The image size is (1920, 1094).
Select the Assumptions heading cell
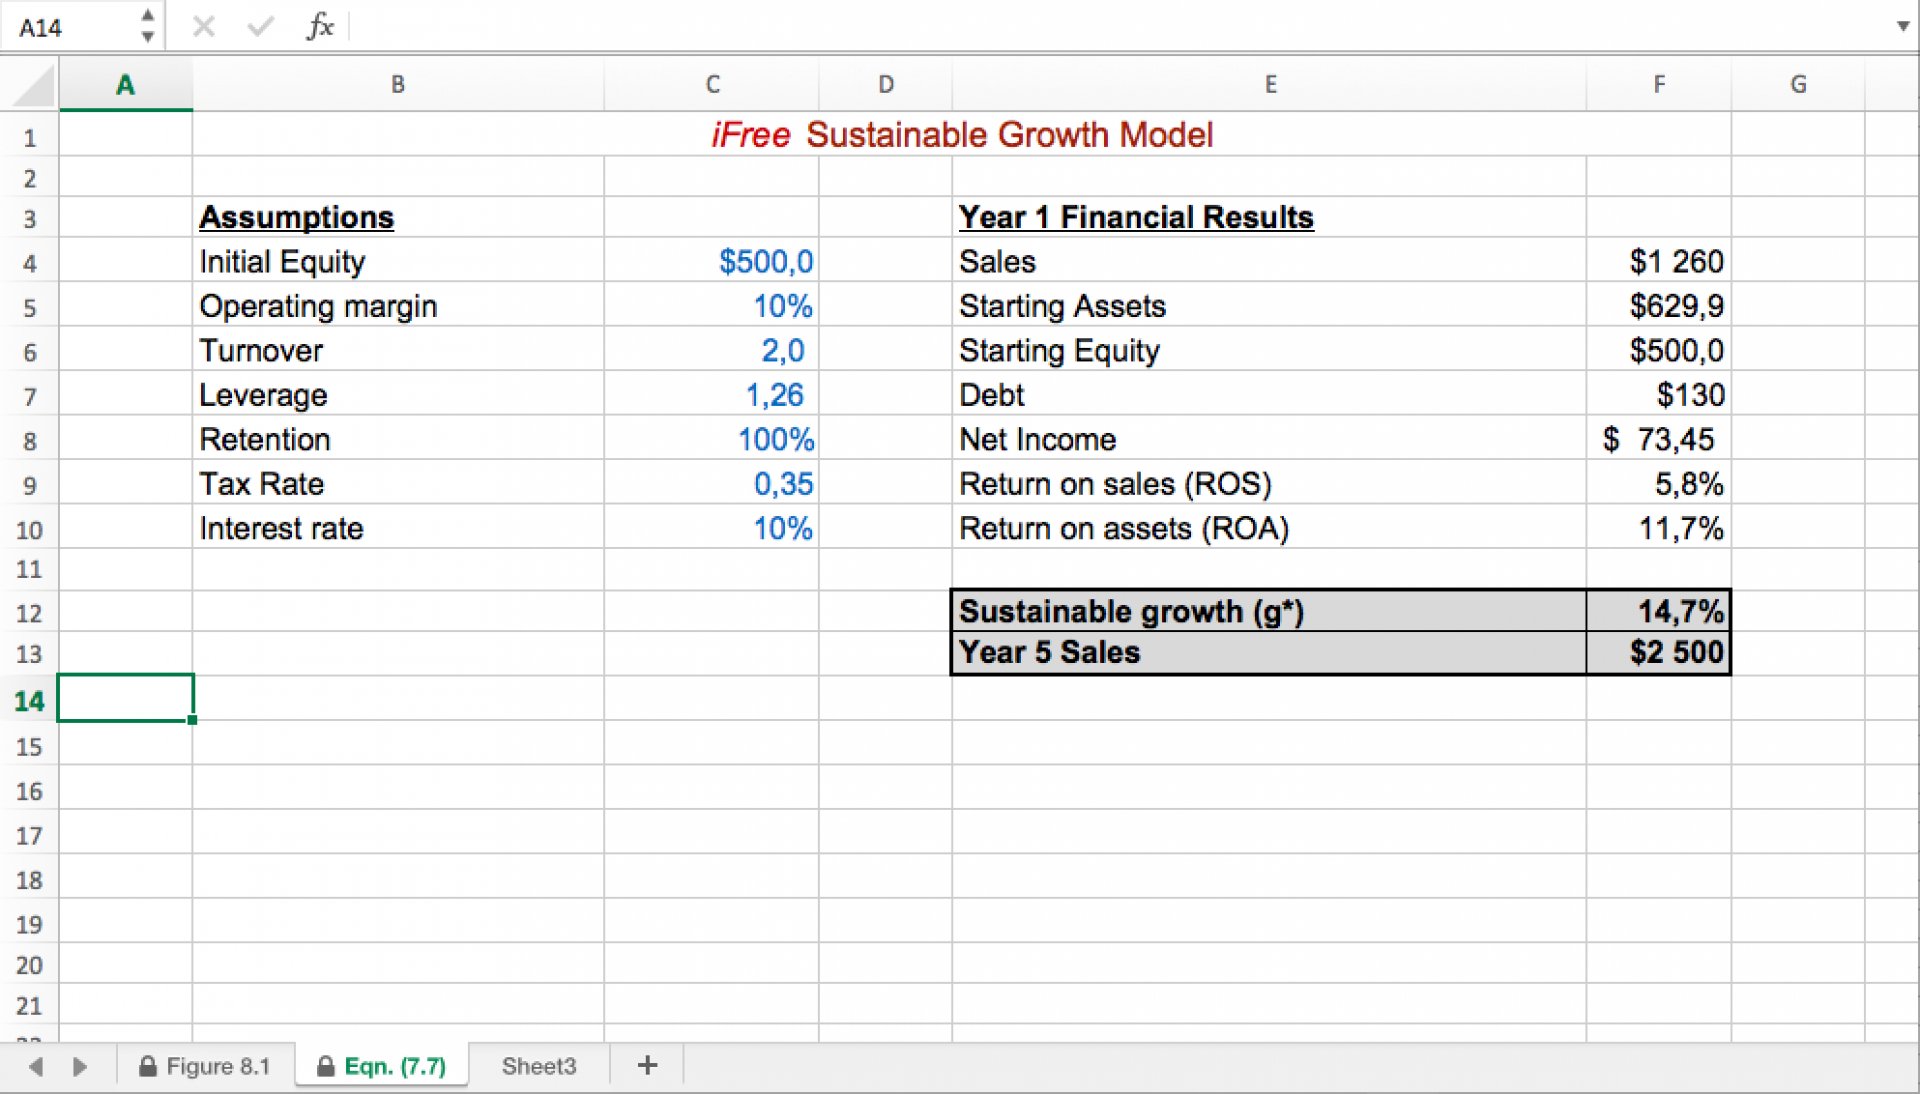(398, 217)
